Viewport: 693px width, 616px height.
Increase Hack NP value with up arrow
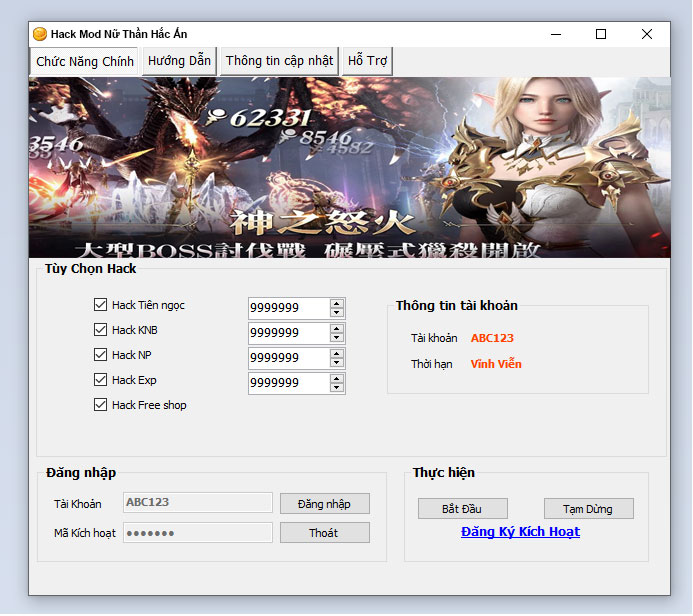pyautogui.click(x=337, y=354)
